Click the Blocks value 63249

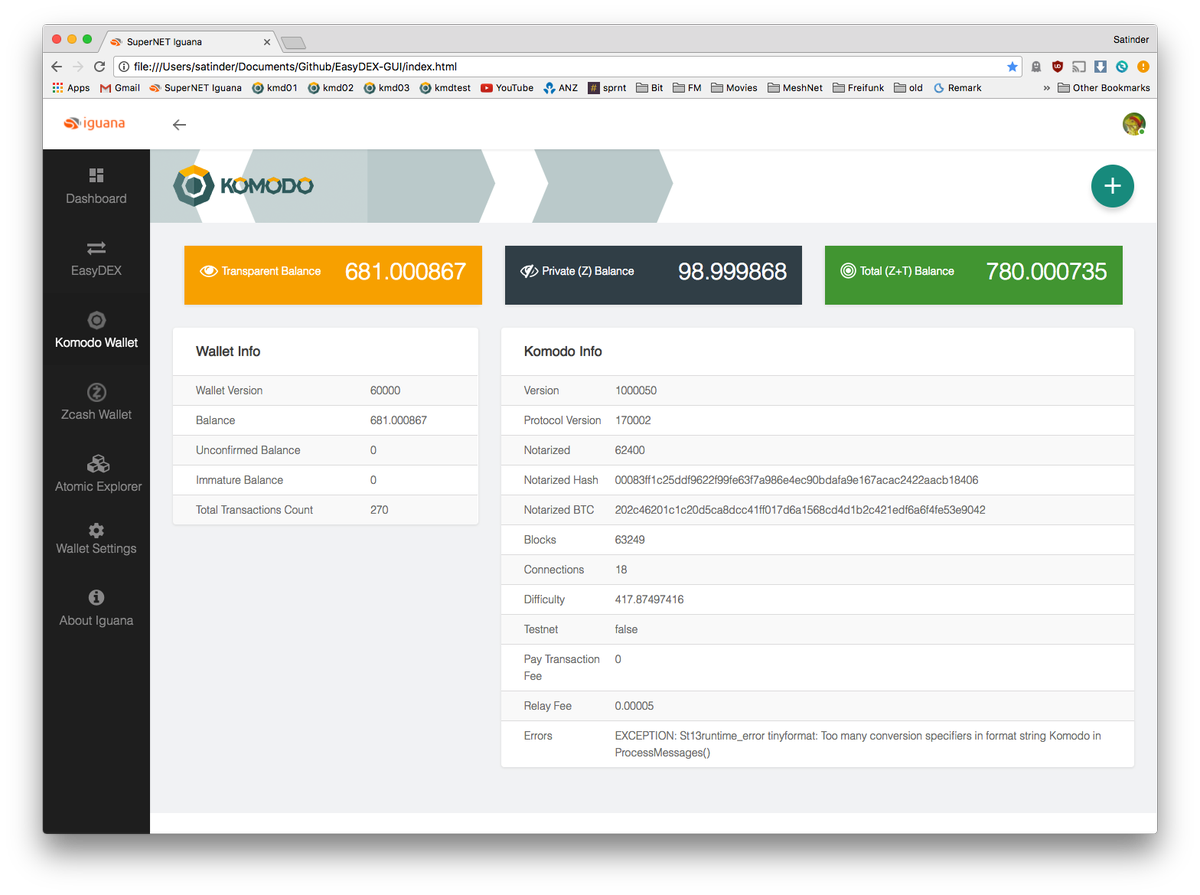[630, 540]
